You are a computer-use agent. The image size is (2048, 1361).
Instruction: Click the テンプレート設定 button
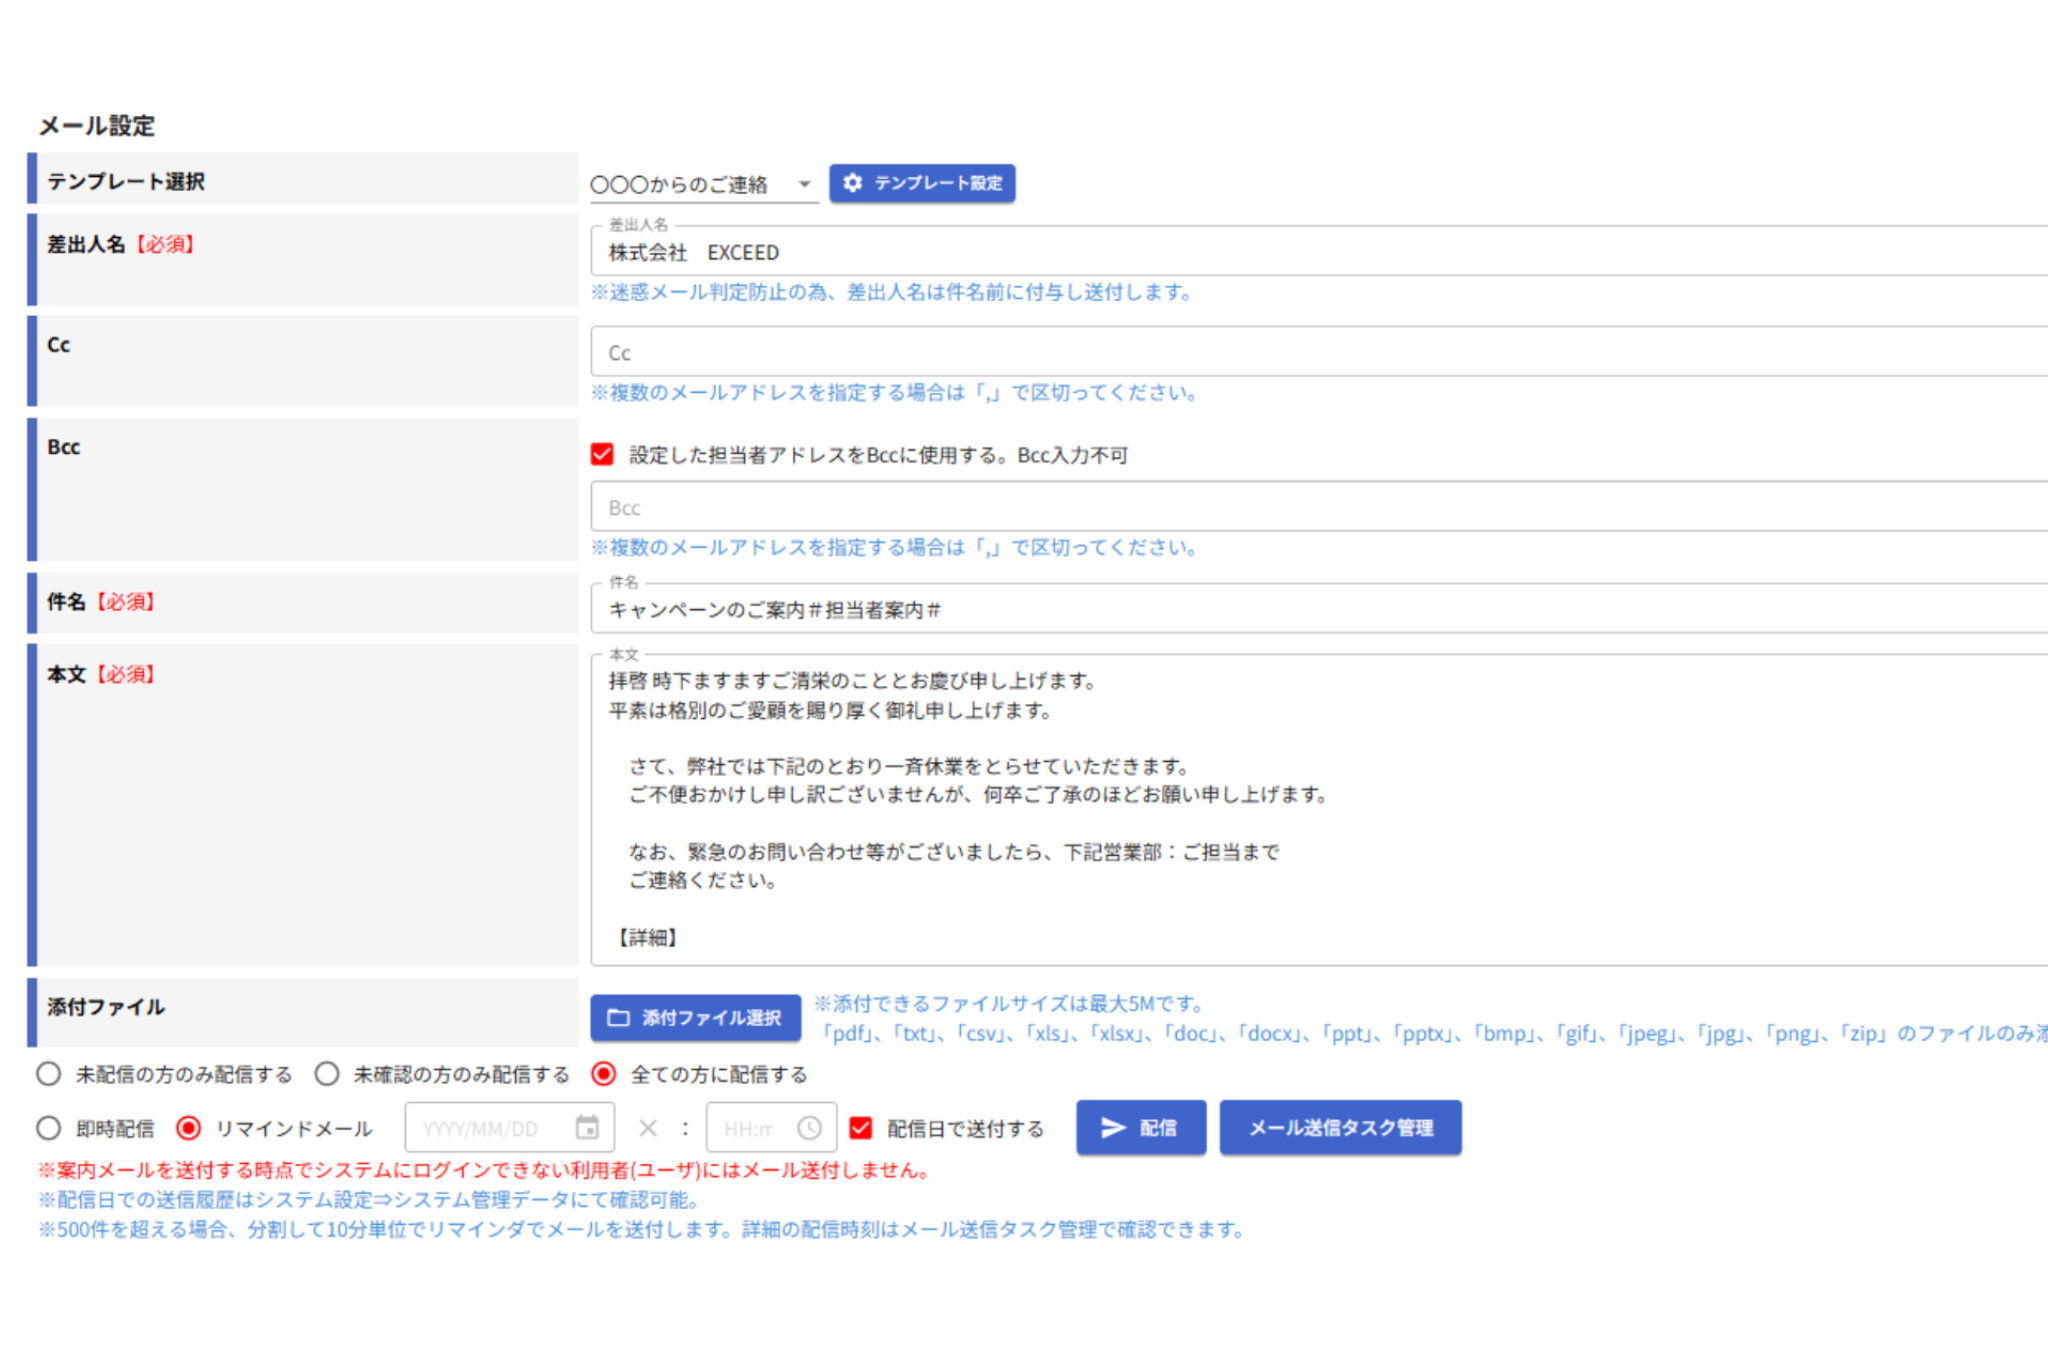(922, 183)
